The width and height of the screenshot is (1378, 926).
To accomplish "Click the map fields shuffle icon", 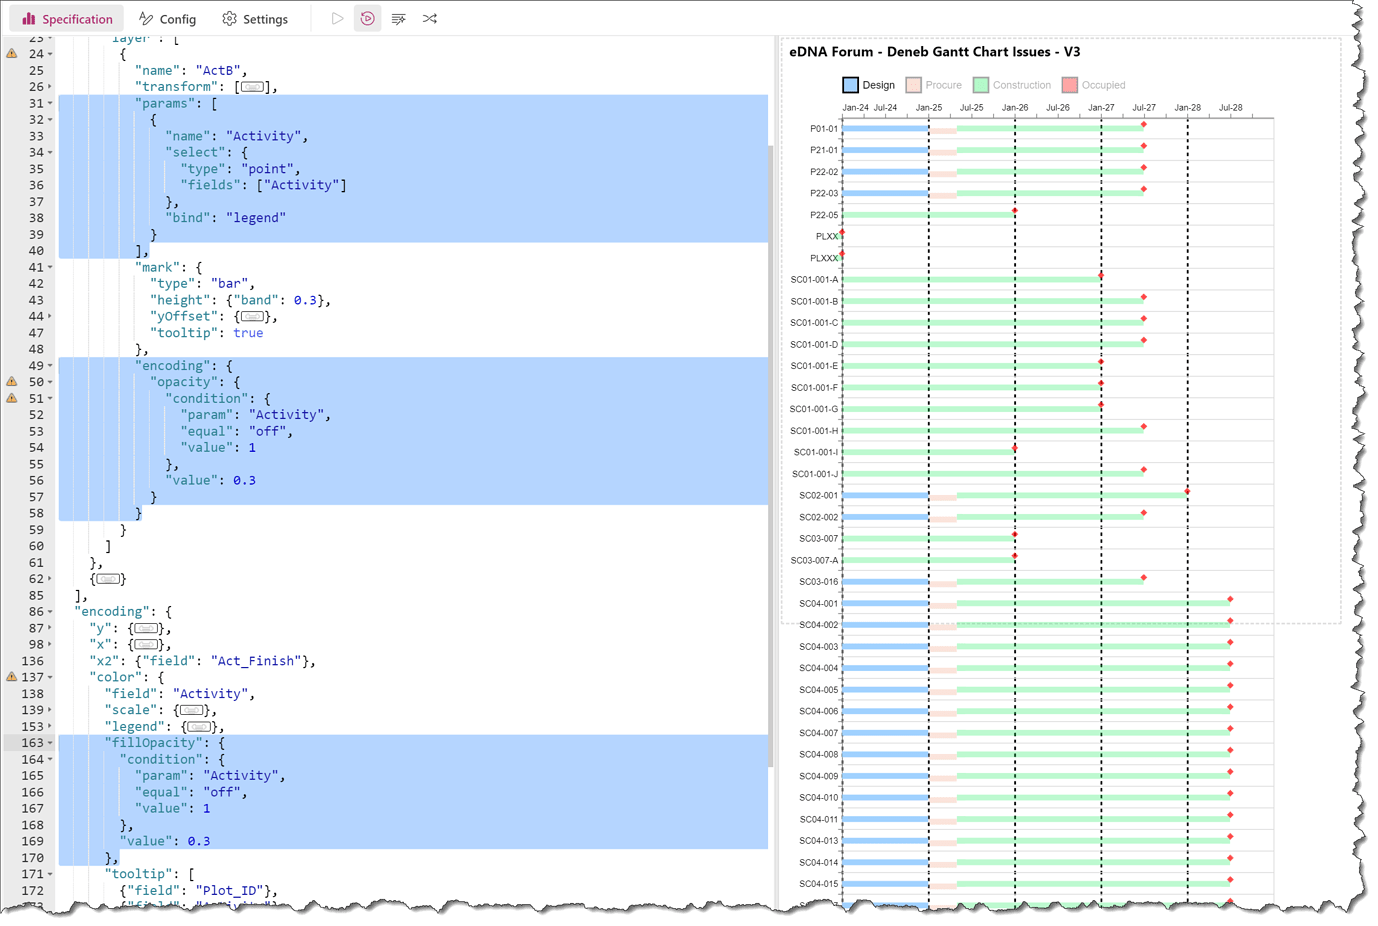I will tap(429, 18).
